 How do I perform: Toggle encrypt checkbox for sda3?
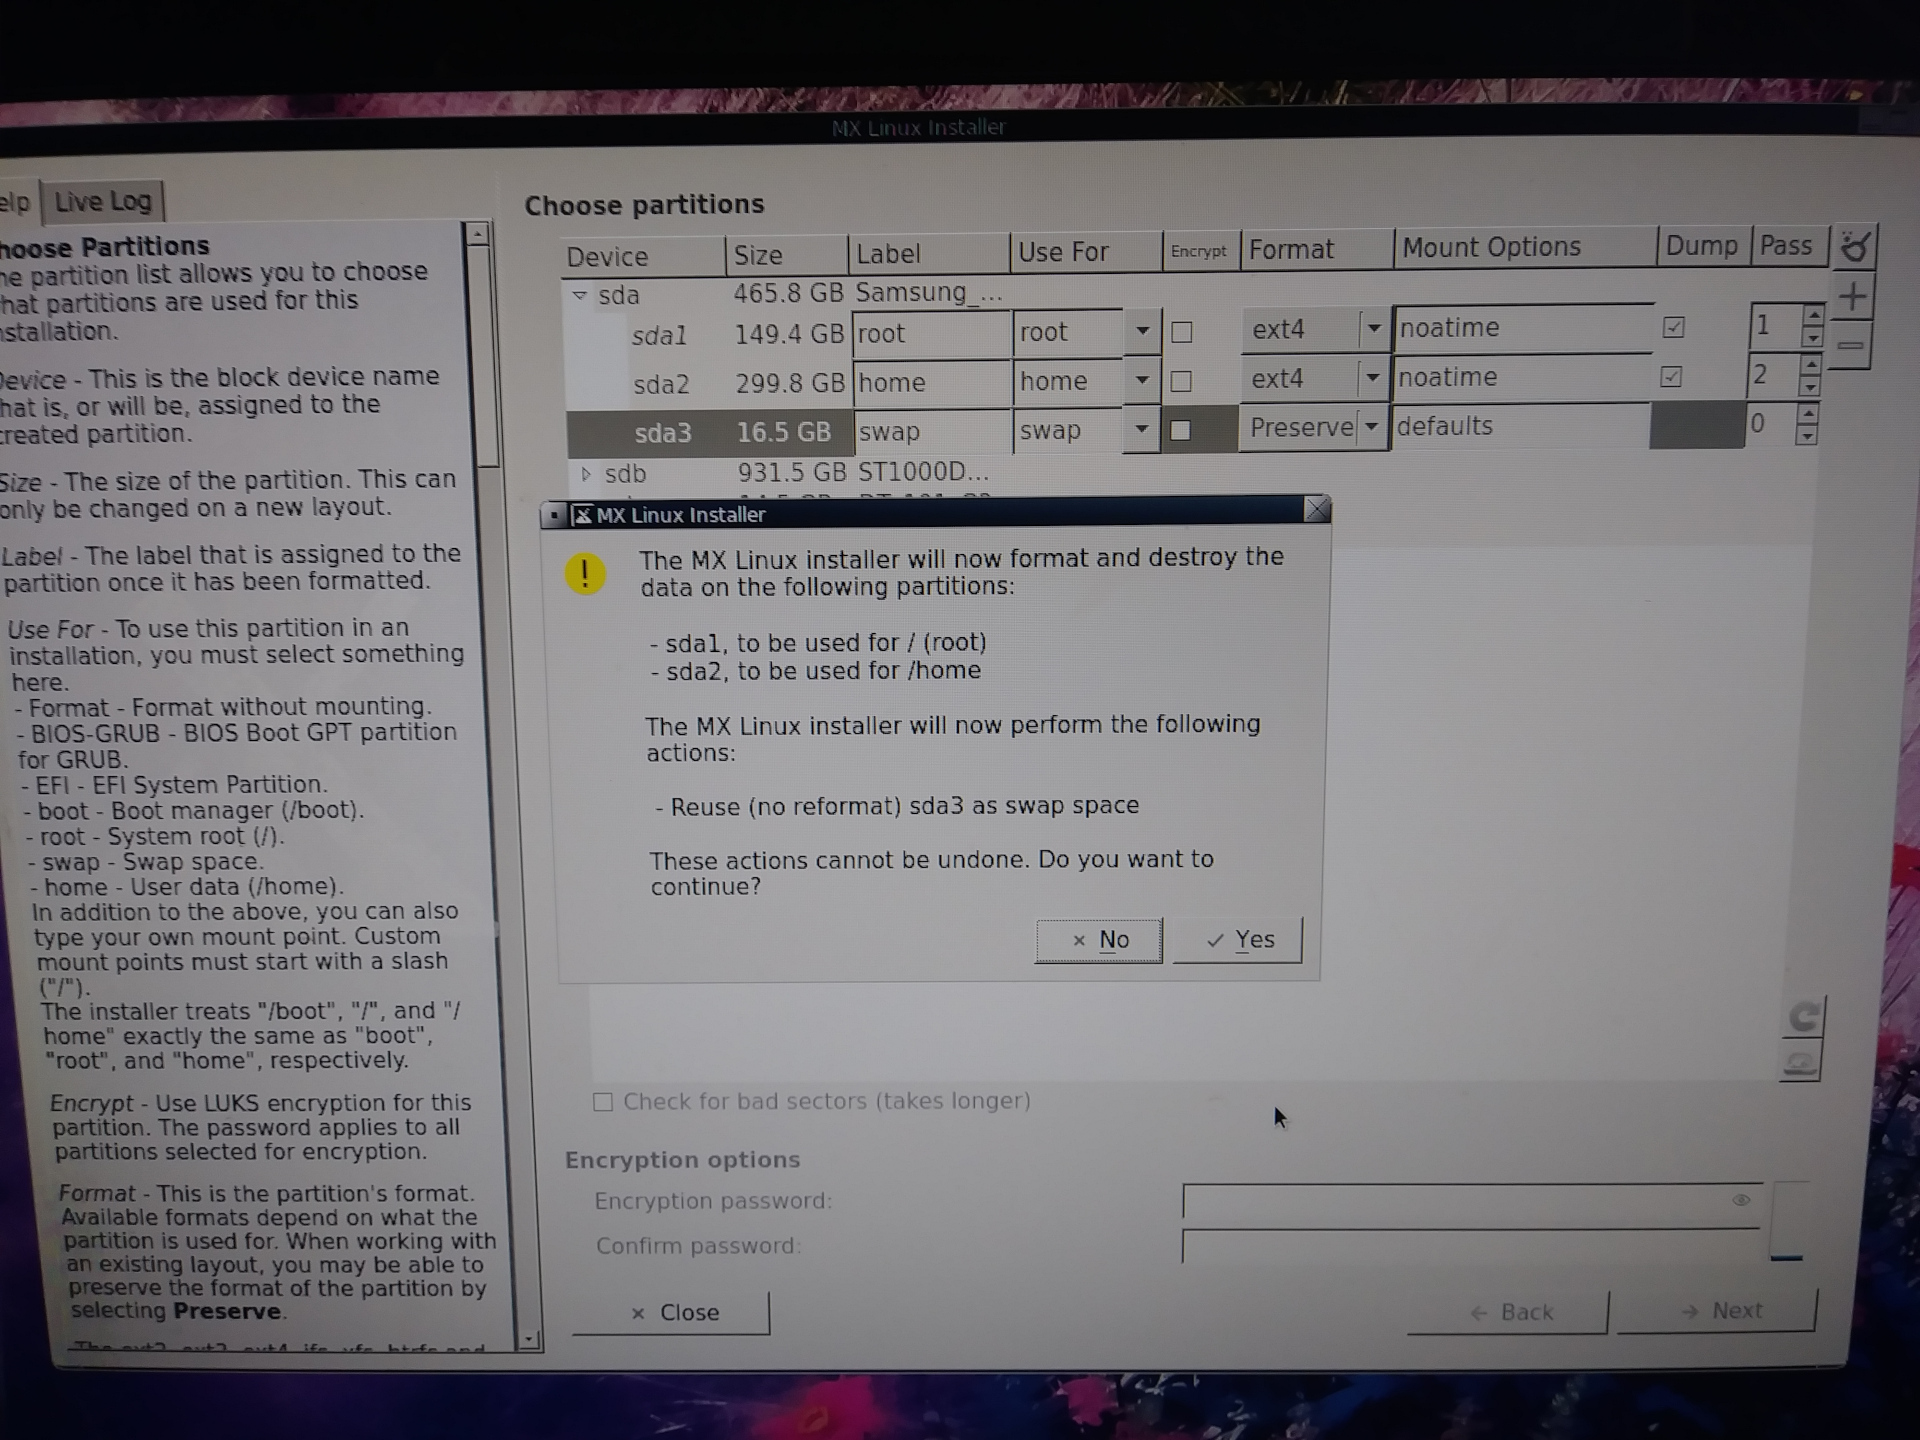click(x=1181, y=430)
